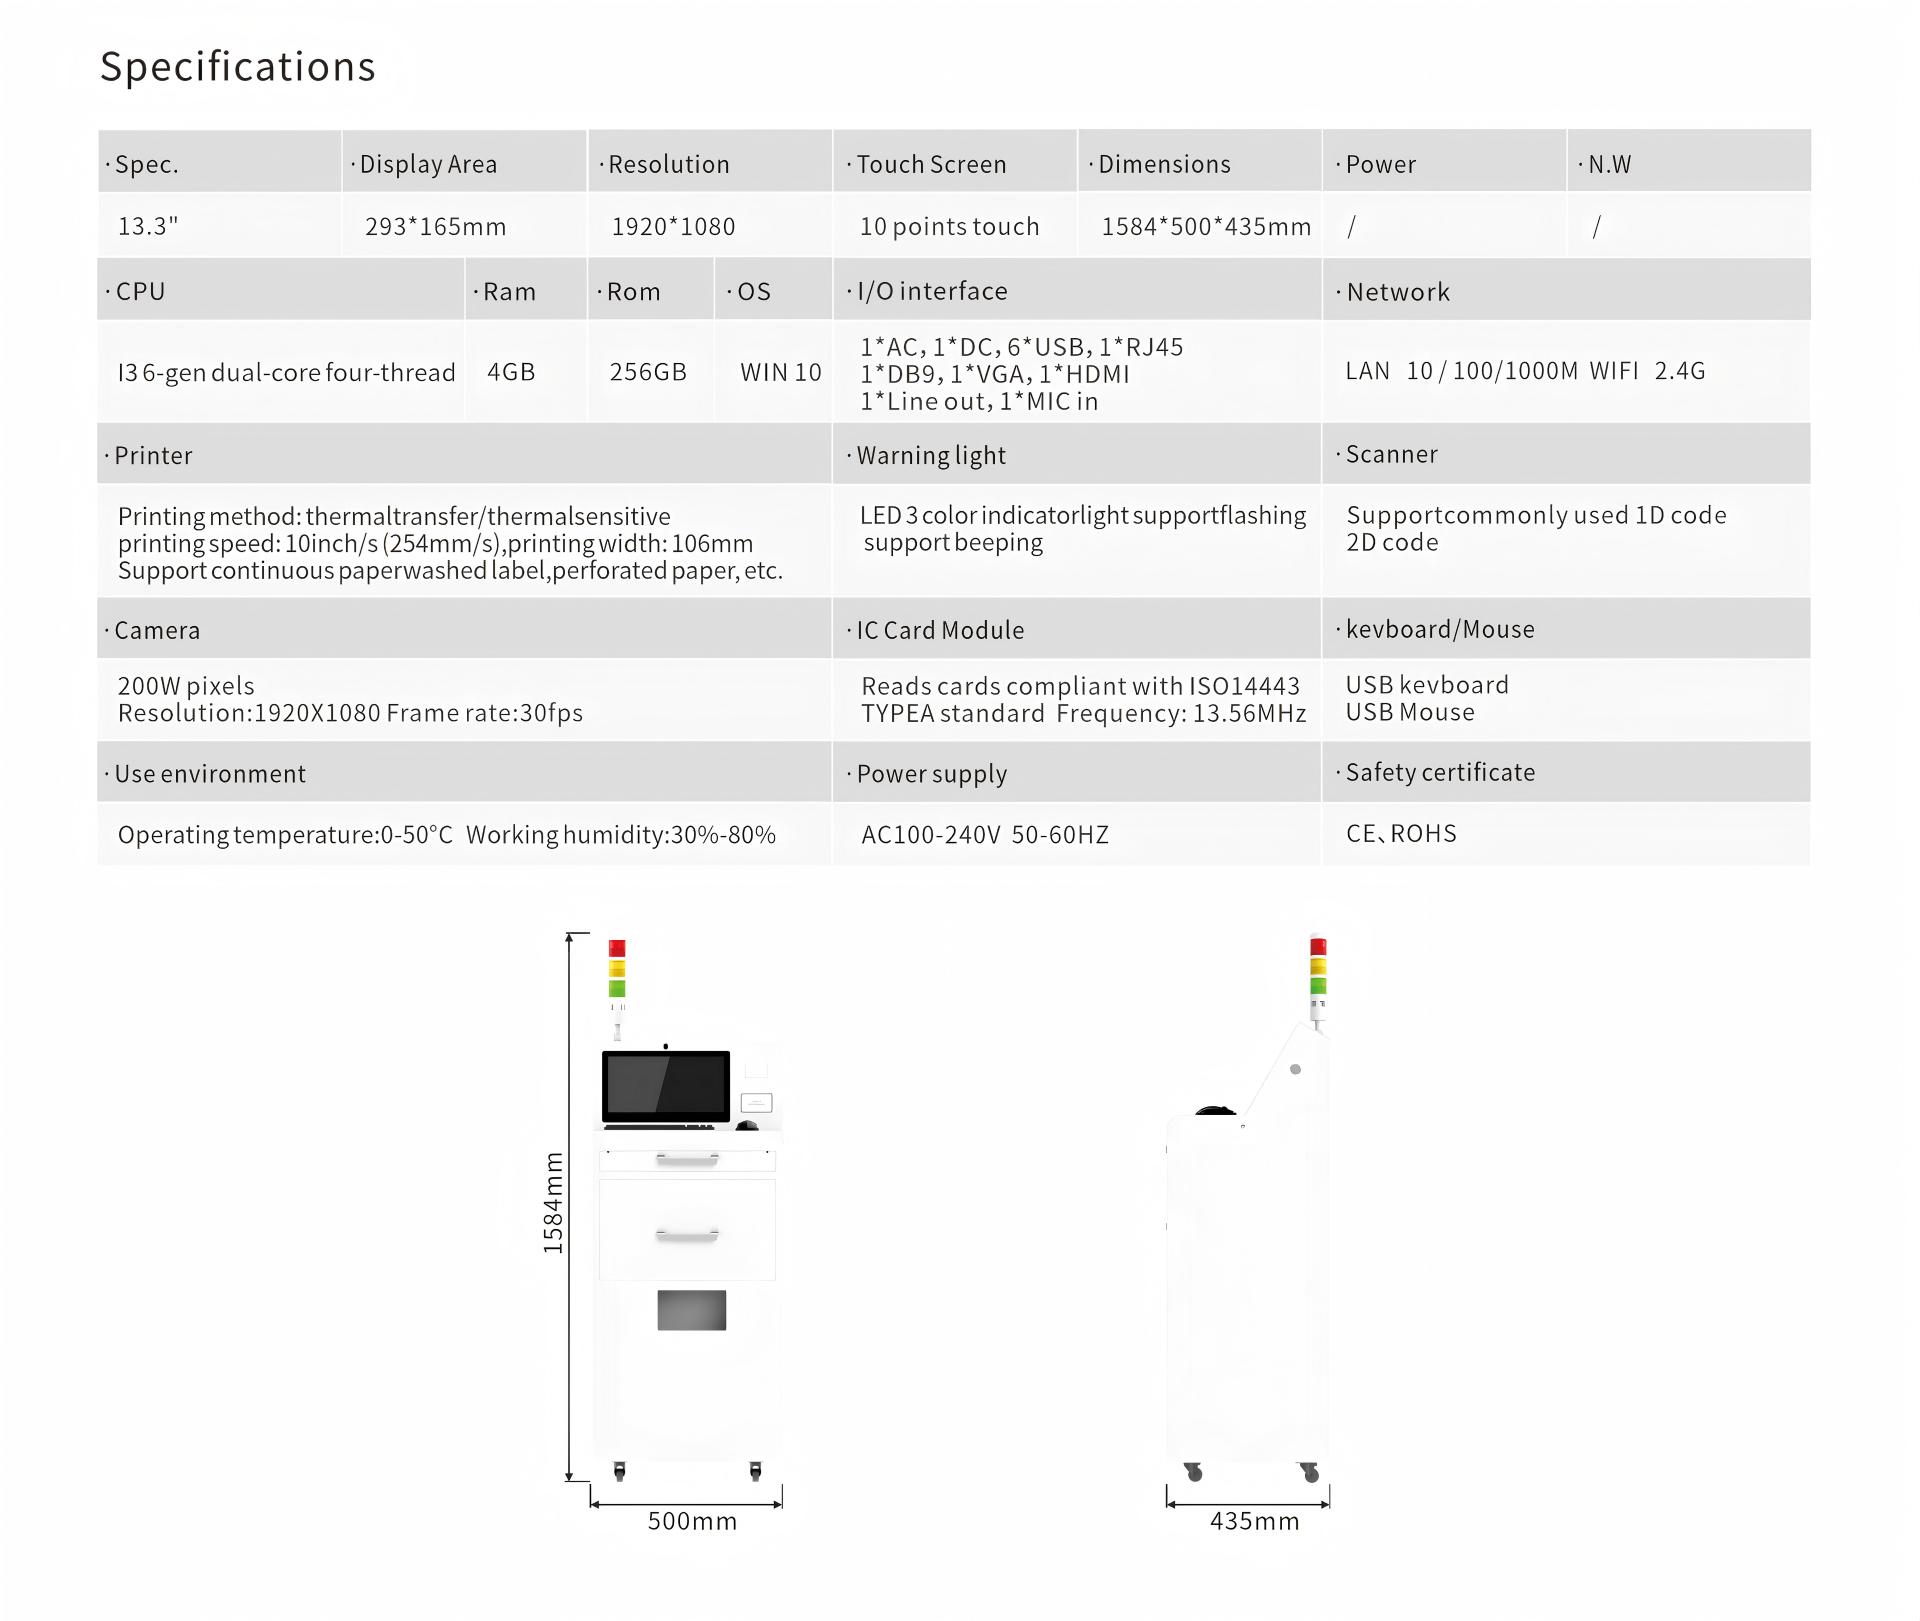Select the WIN 10 OS value
The height and width of the screenshot is (1621, 1920).
click(x=781, y=372)
